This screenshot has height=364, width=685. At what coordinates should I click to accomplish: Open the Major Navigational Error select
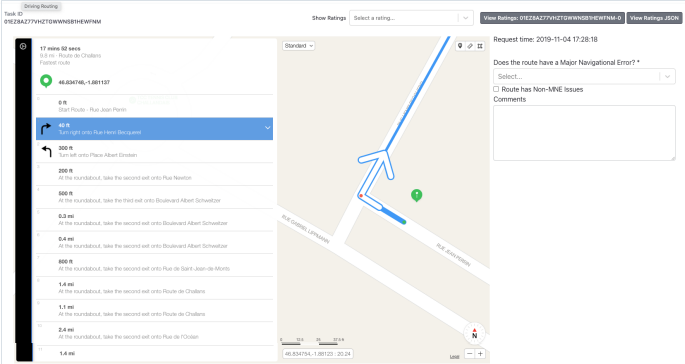[584, 76]
